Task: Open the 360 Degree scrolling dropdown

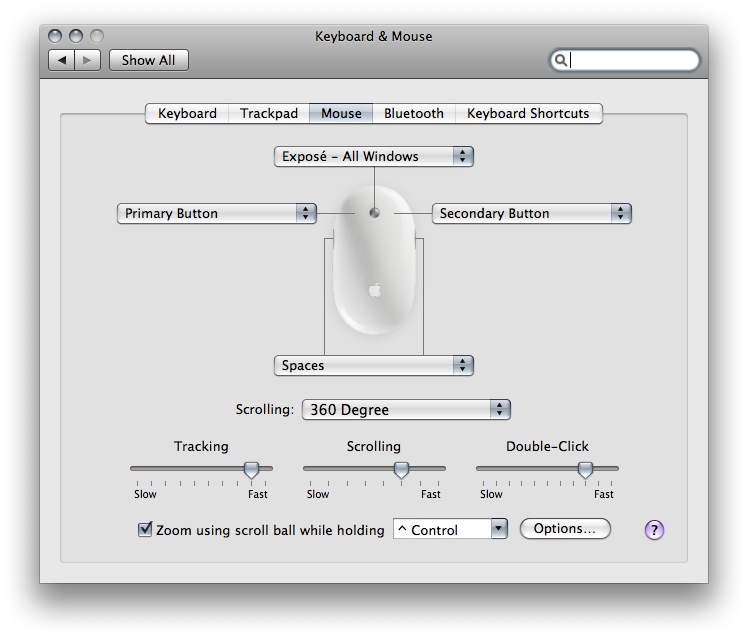Action: (x=406, y=409)
